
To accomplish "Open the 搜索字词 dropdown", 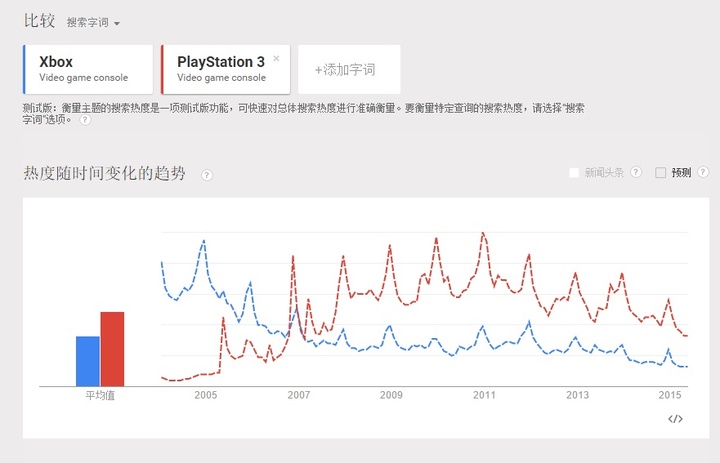I will click(87, 22).
